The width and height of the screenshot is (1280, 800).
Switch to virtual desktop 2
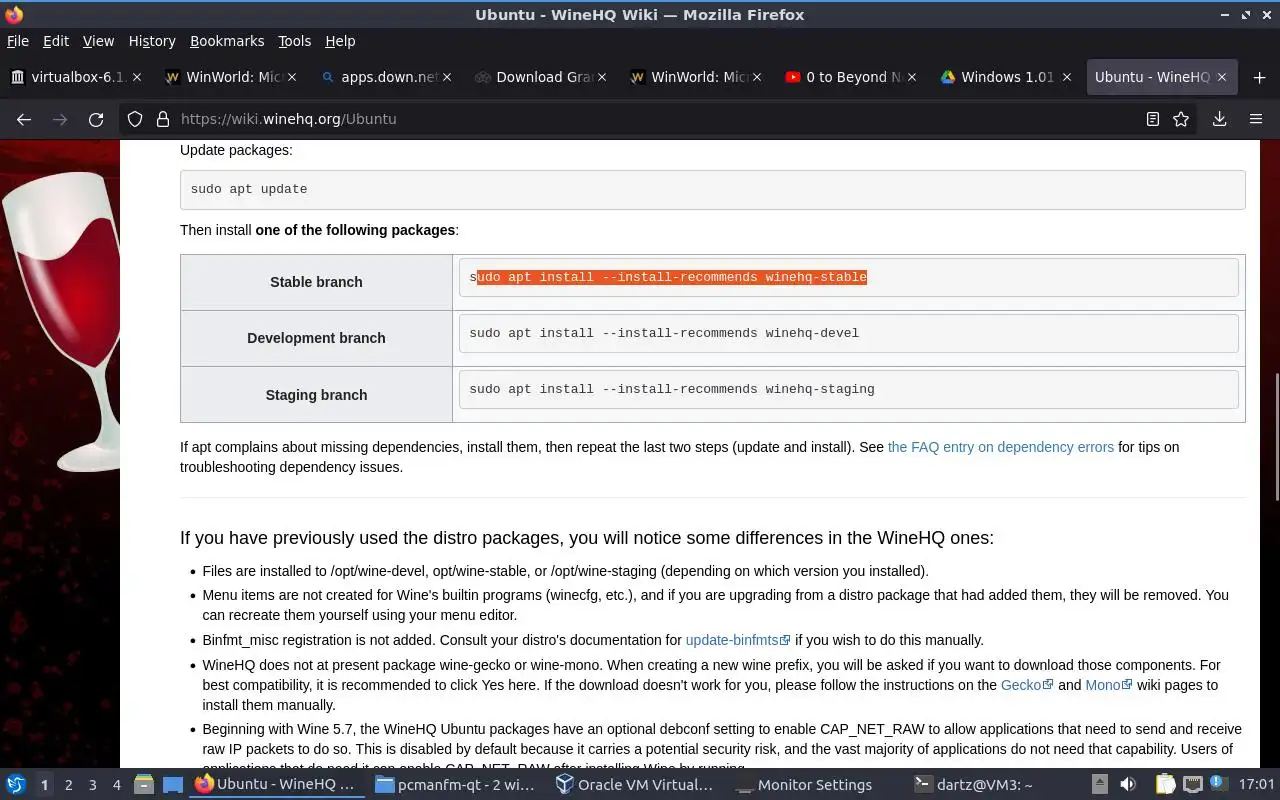[x=68, y=785]
